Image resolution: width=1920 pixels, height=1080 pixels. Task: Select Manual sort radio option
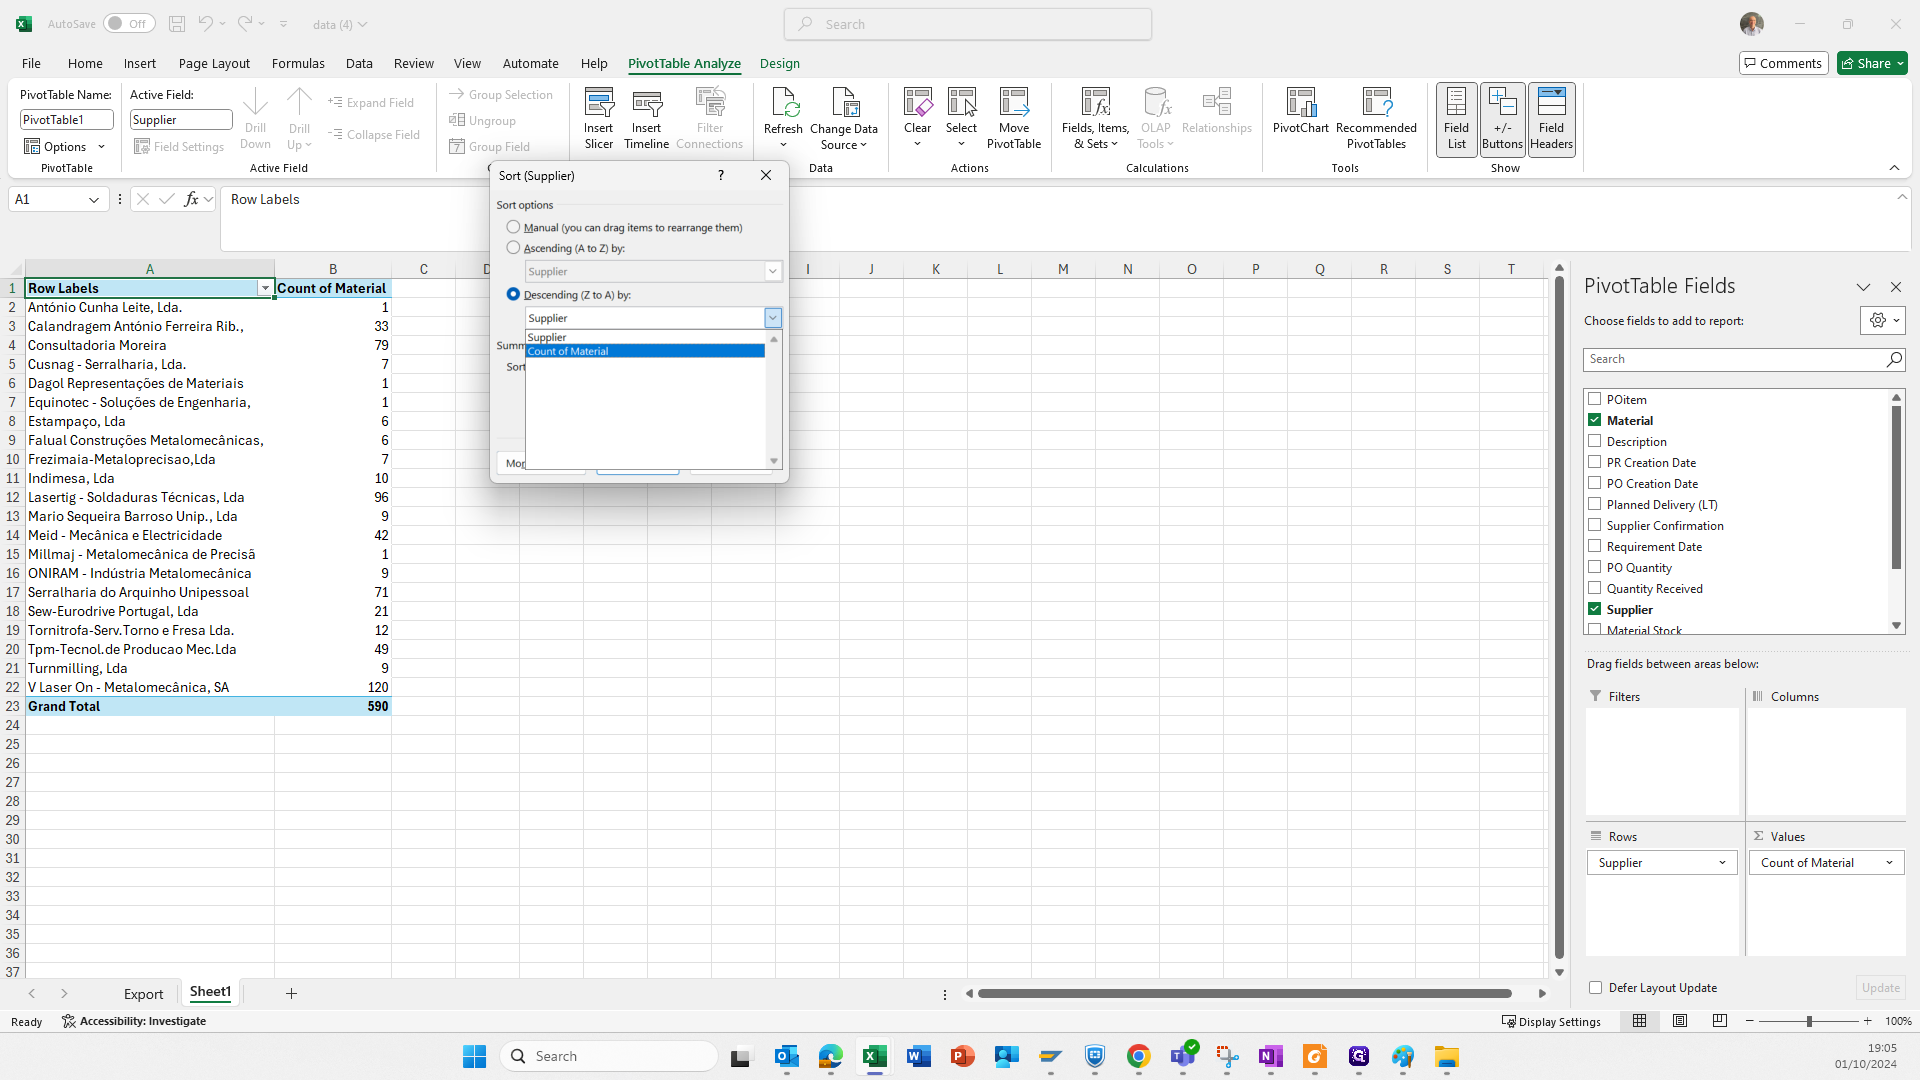[x=513, y=227]
